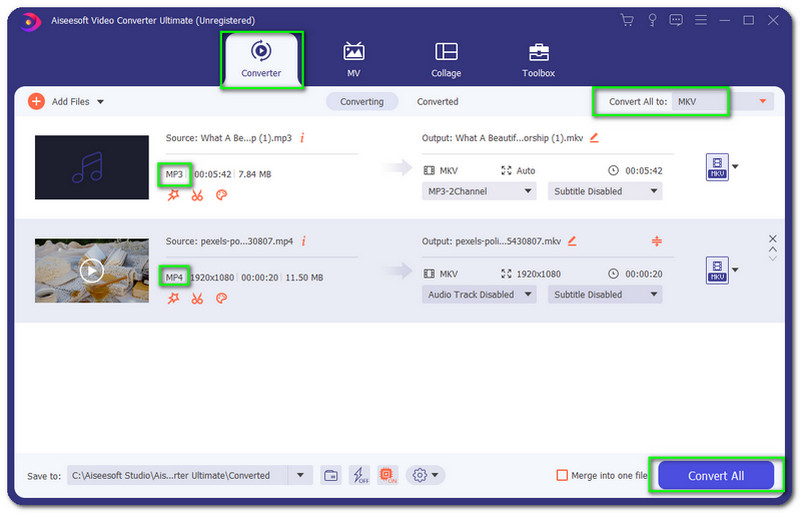Viewport: 800px width, 513px height.
Task: Switch to the MV tab
Action: (x=354, y=60)
